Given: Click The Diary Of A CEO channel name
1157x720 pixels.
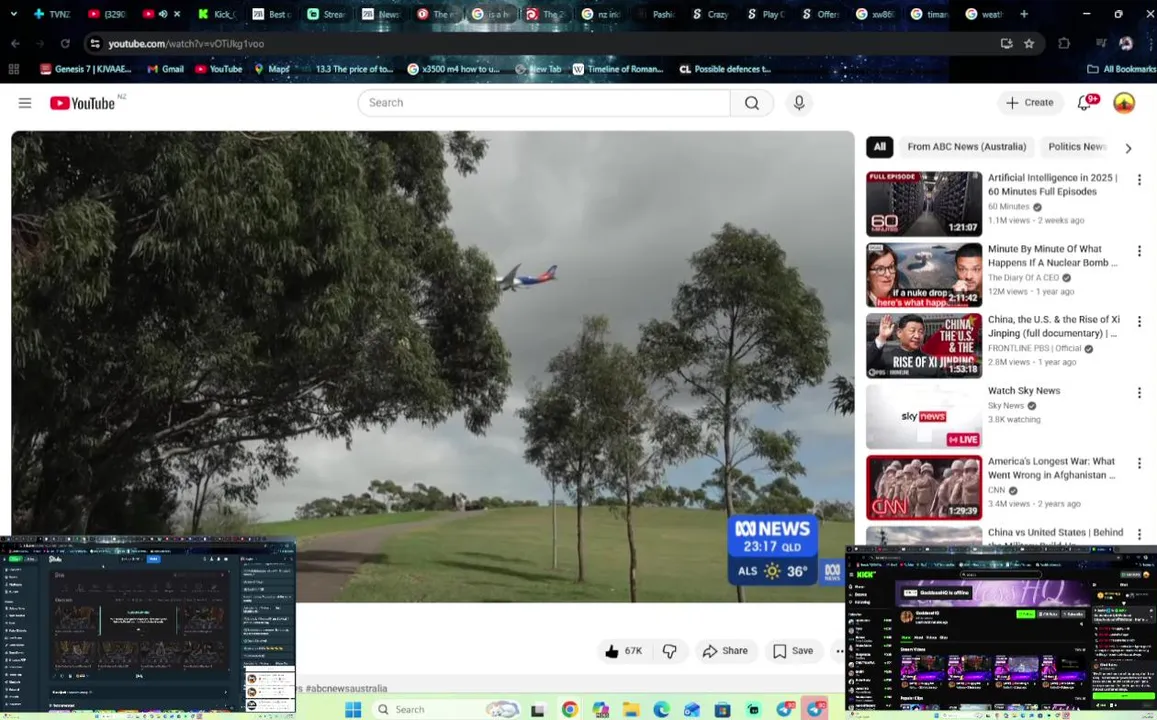Looking at the screenshot, I should click(1023, 278).
